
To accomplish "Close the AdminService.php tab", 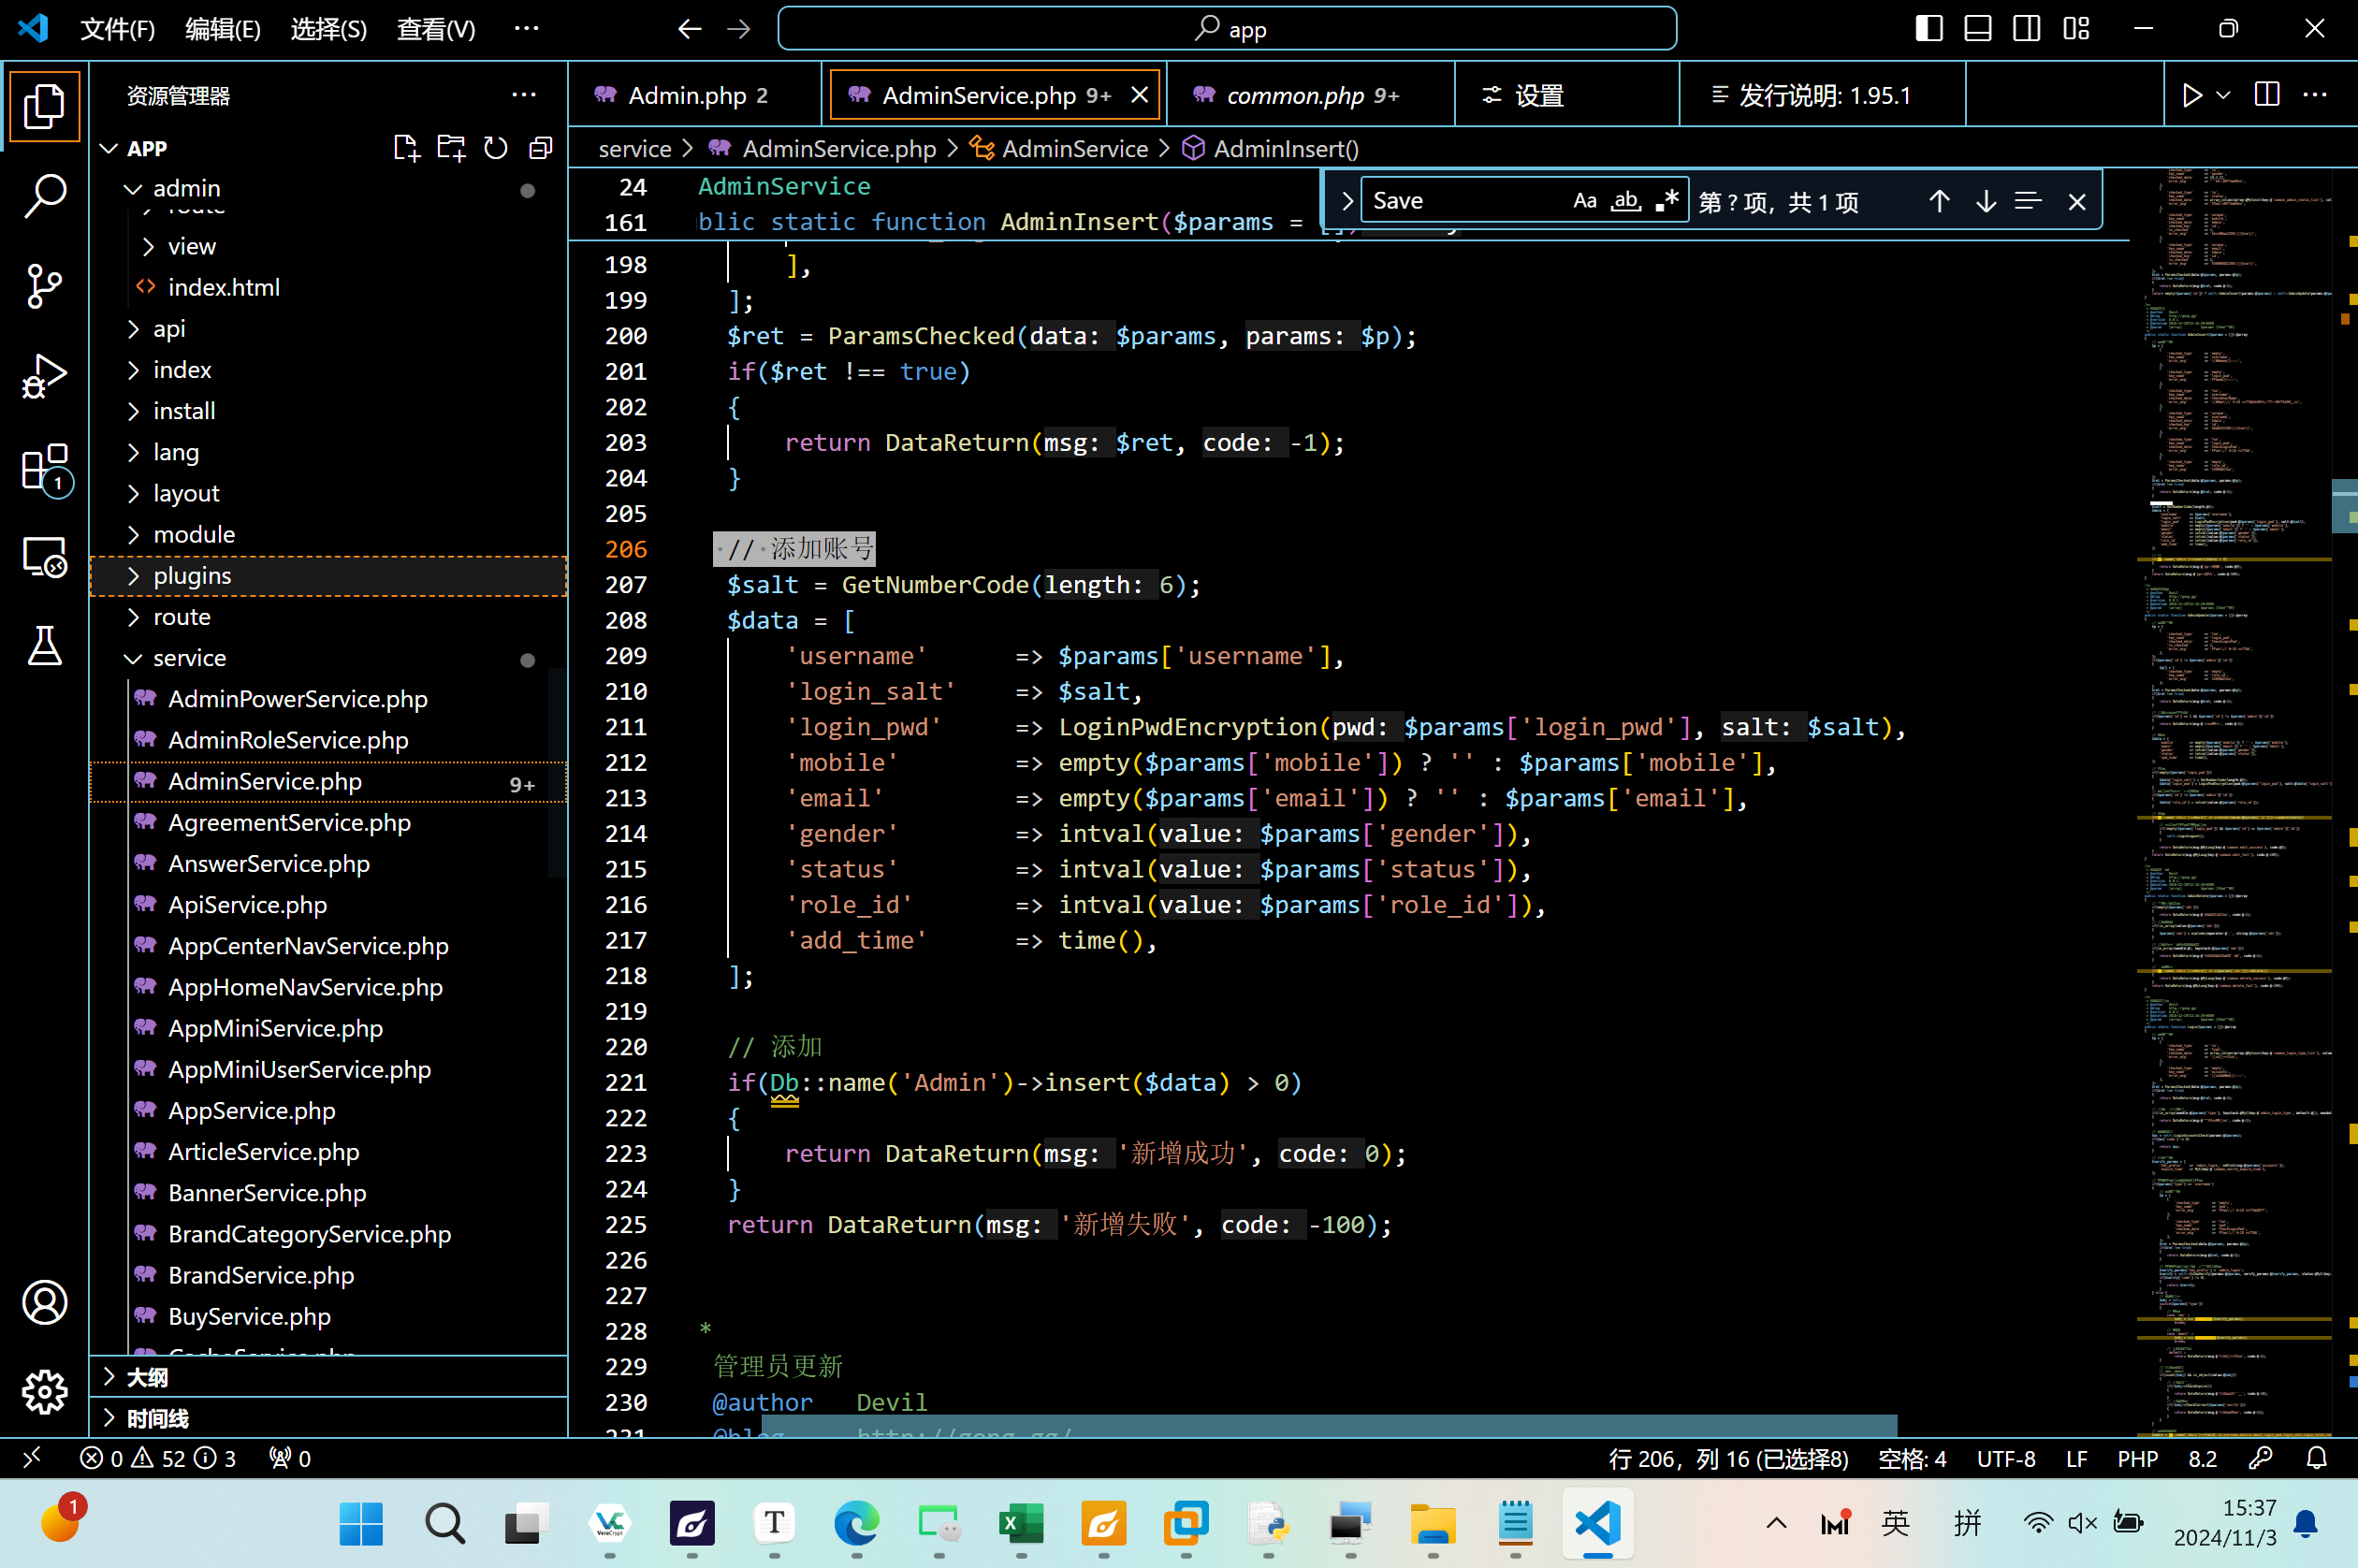I will coord(1139,95).
